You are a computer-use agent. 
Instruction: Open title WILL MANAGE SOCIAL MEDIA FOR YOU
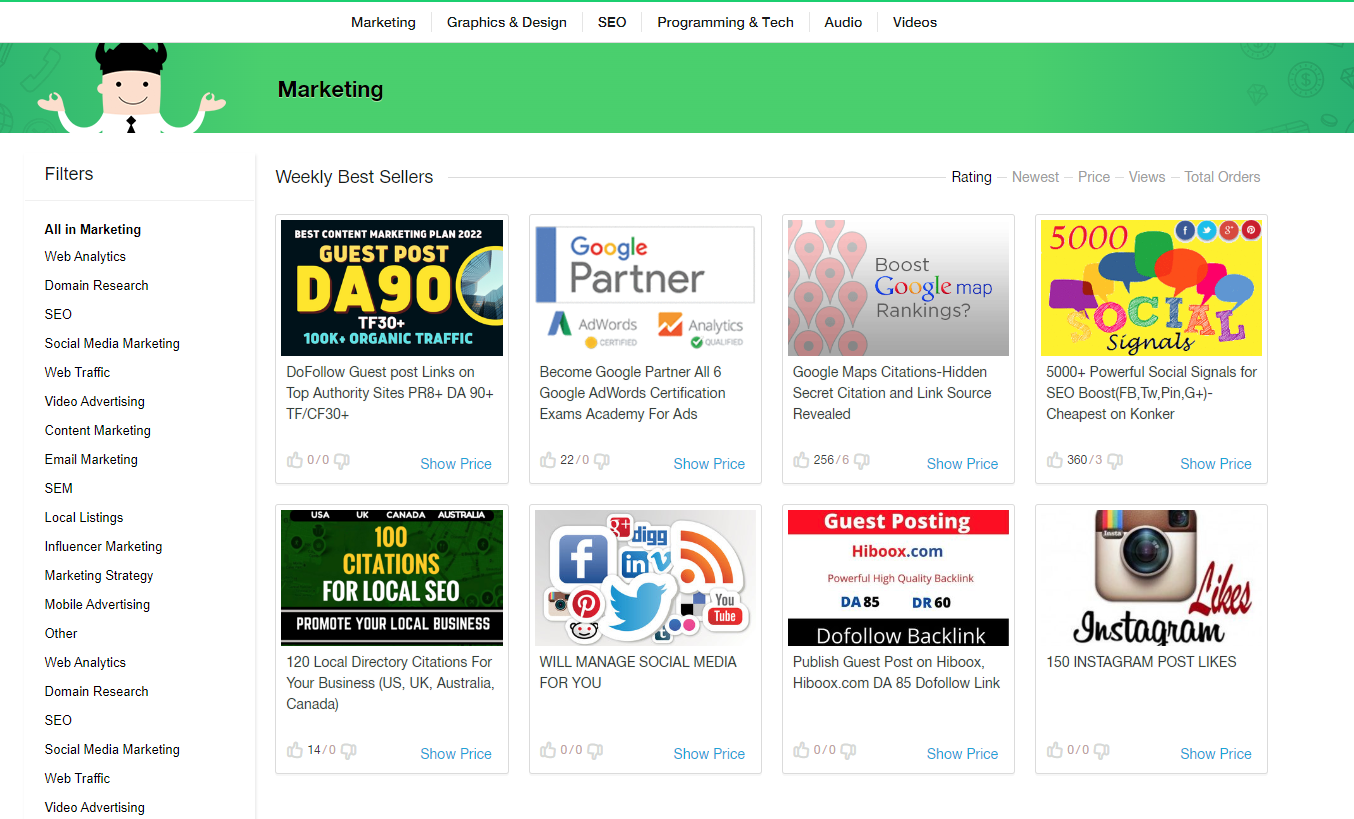(x=638, y=672)
